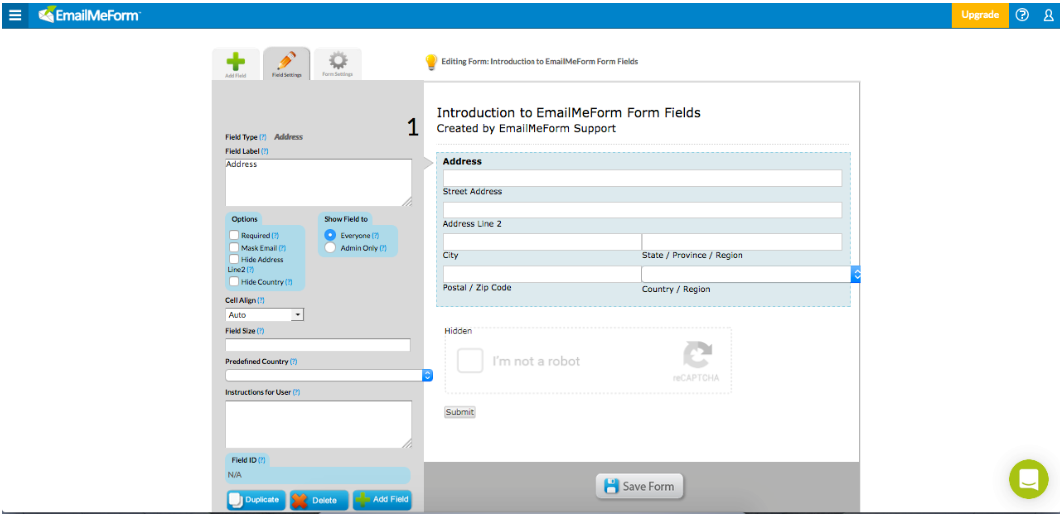Check the I'm not a robot box
Viewport: 1060px width, 516px height.
point(470,360)
